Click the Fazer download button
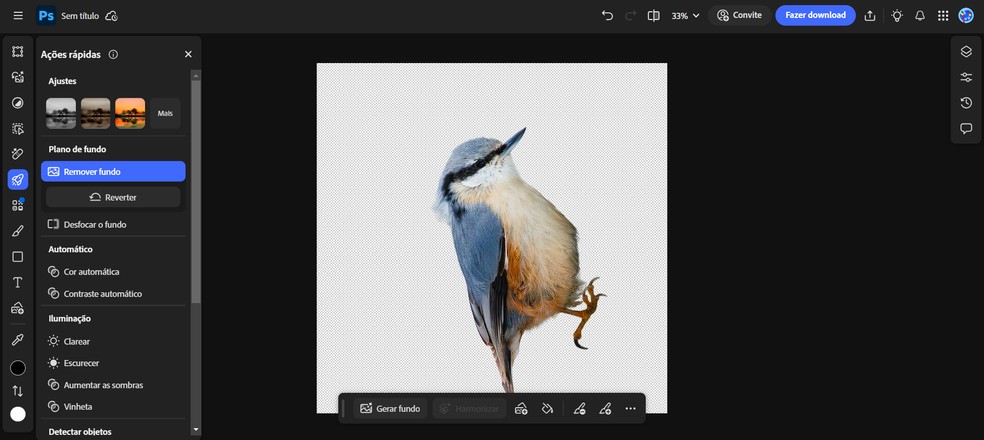Image resolution: width=984 pixels, height=440 pixels. 815,15
